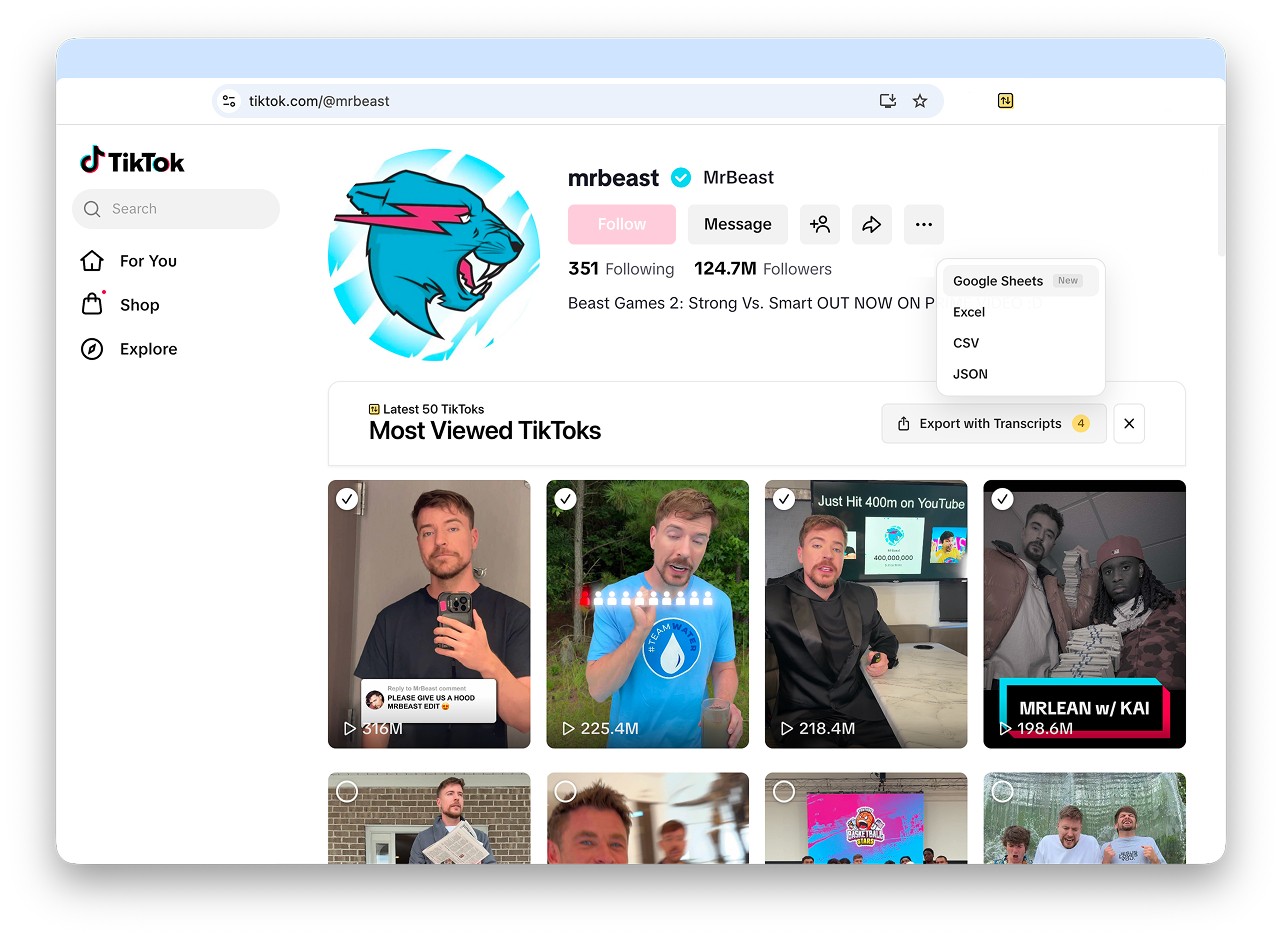Click the TikTok logo
The height and width of the screenshot is (938, 1282).
tap(132, 161)
